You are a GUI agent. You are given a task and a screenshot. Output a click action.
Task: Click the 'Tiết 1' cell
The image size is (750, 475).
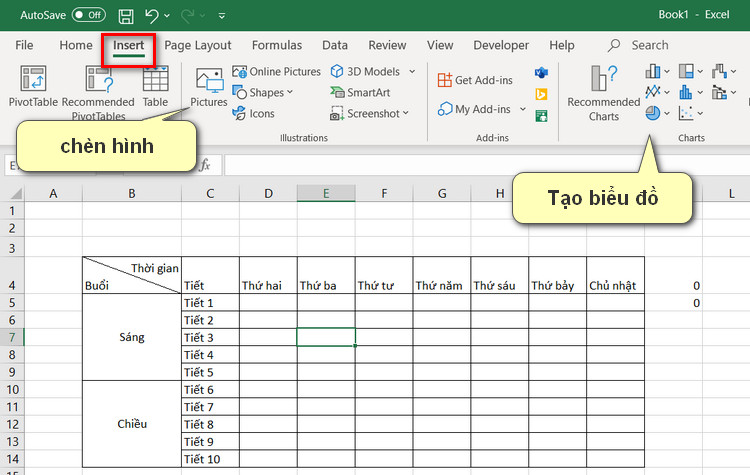pyautogui.click(x=210, y=303)
